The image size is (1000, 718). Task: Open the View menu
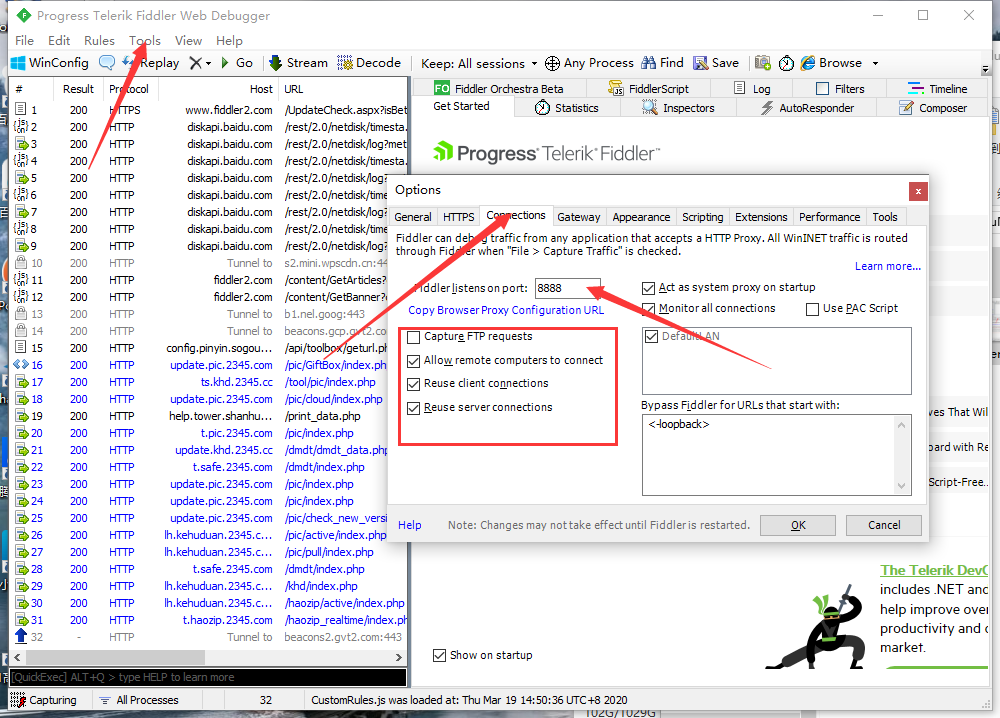point(188,40)
